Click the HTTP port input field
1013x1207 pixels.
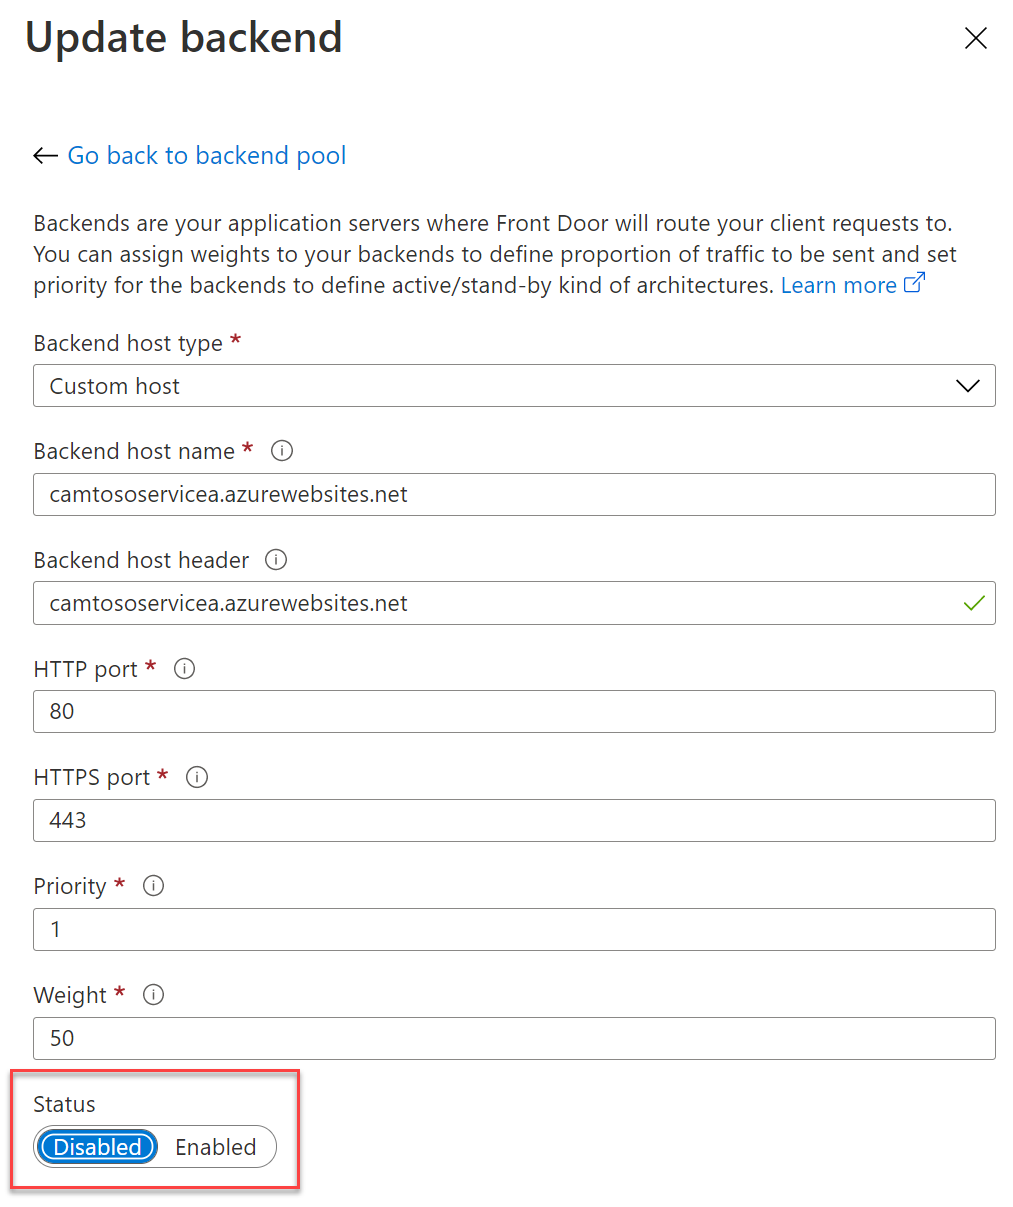pos(514,712)
